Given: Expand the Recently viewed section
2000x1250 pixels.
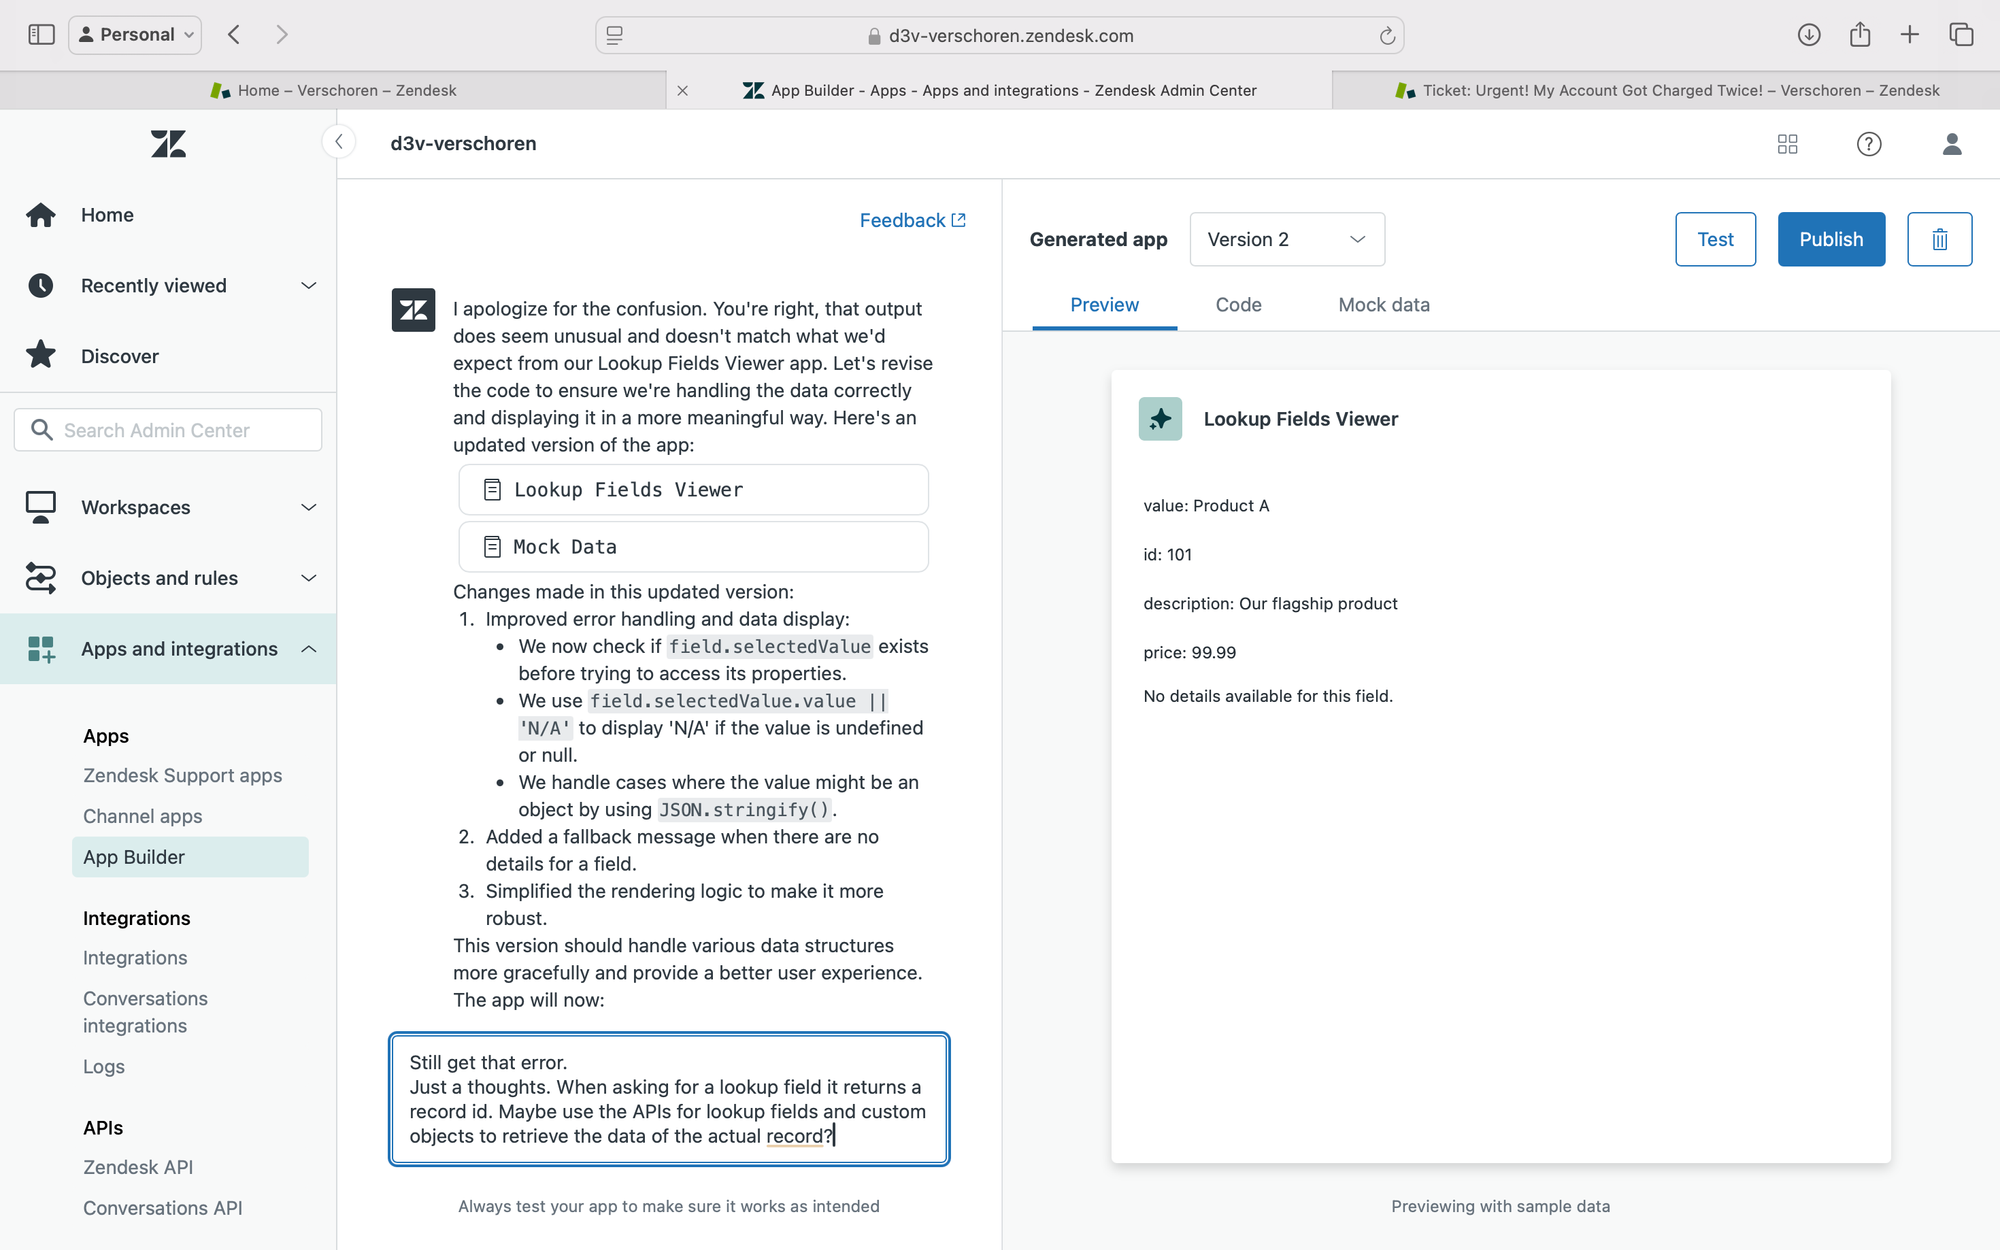Looking at the screenshot, I should 168,286.
